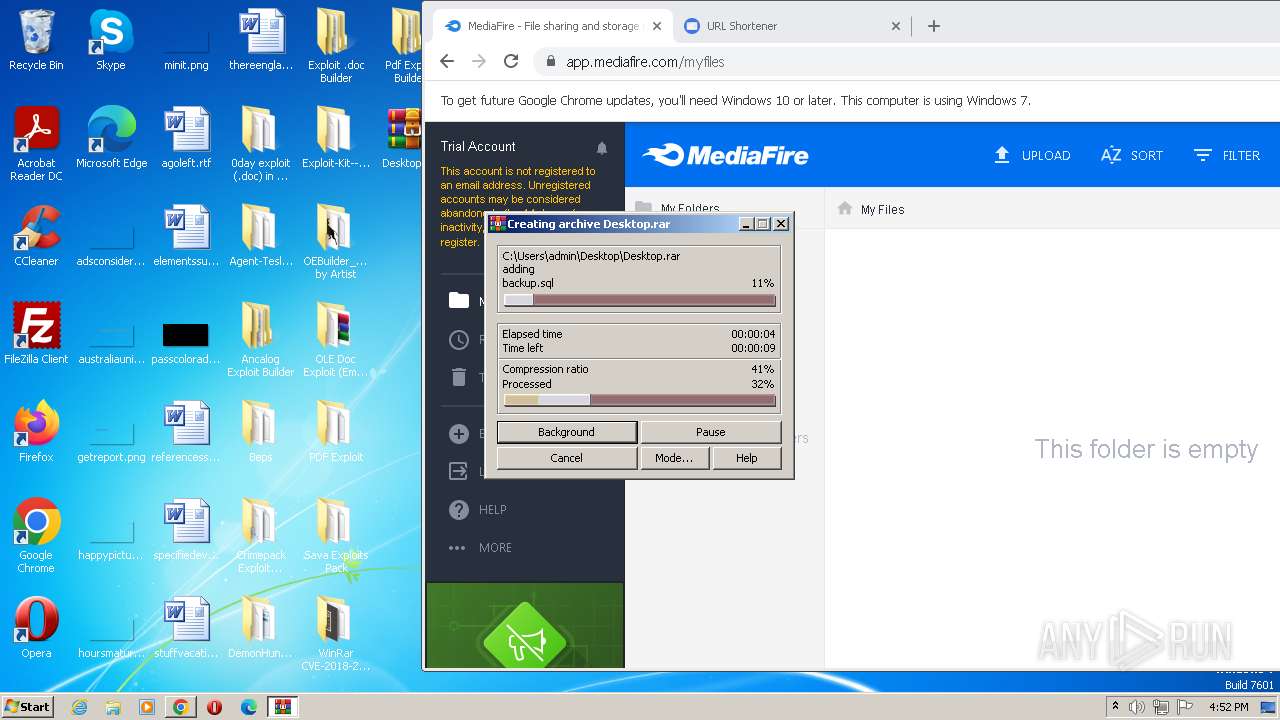Select the 0day exploit (.doc) folder
Image resolution: width=1280 pixels, height=720 pixels.
pyautogui.click(x=260, y=144)
